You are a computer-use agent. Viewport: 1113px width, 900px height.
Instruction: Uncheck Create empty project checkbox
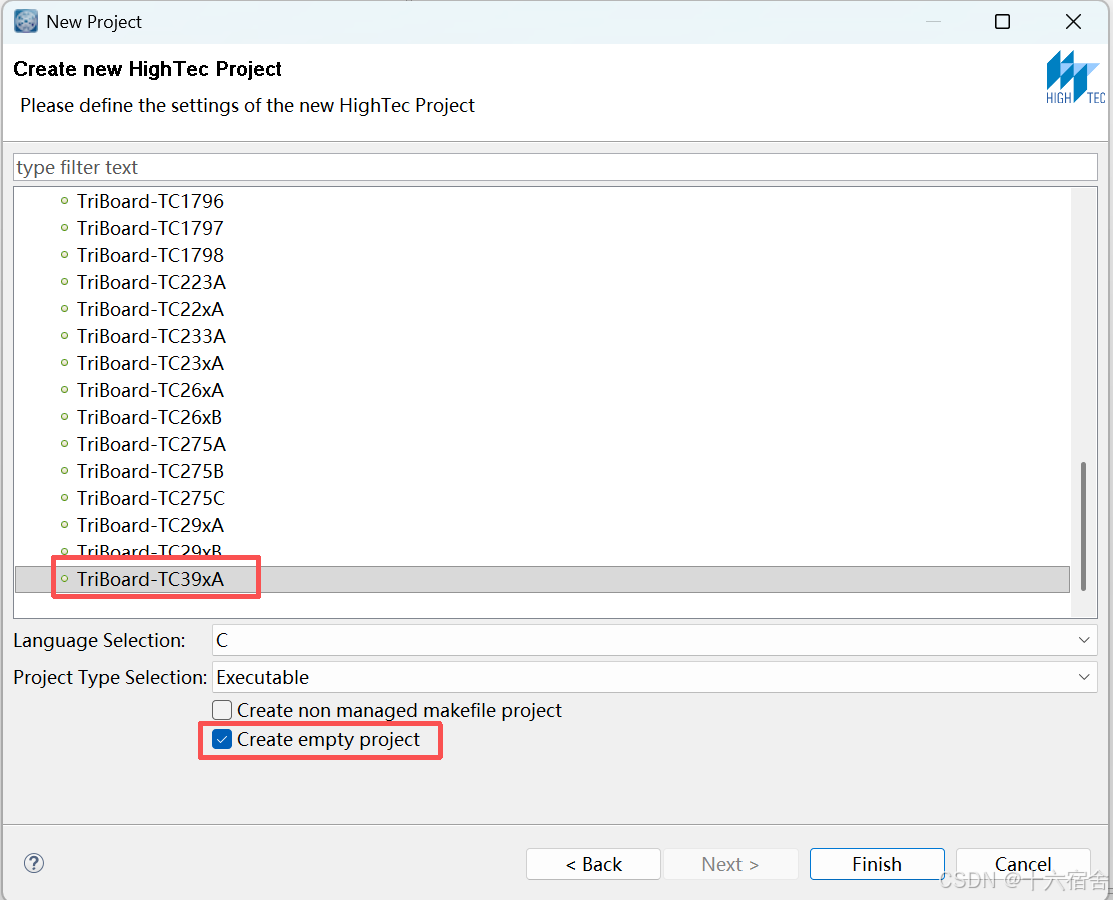tap(222, 740)
